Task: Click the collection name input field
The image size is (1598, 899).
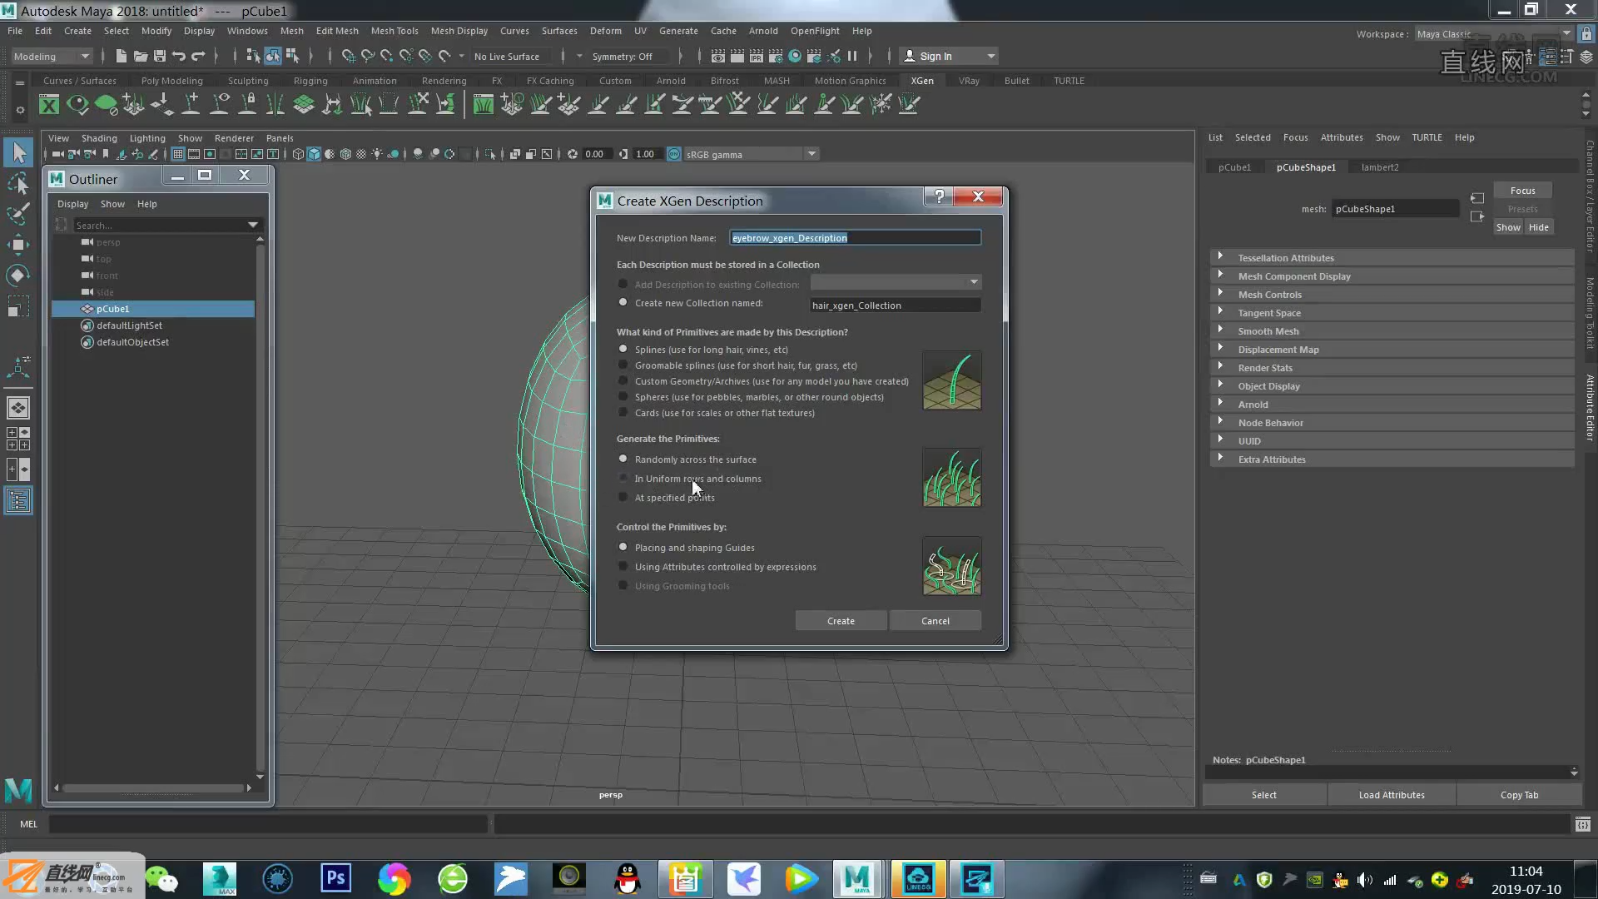Action: (895, 305)
